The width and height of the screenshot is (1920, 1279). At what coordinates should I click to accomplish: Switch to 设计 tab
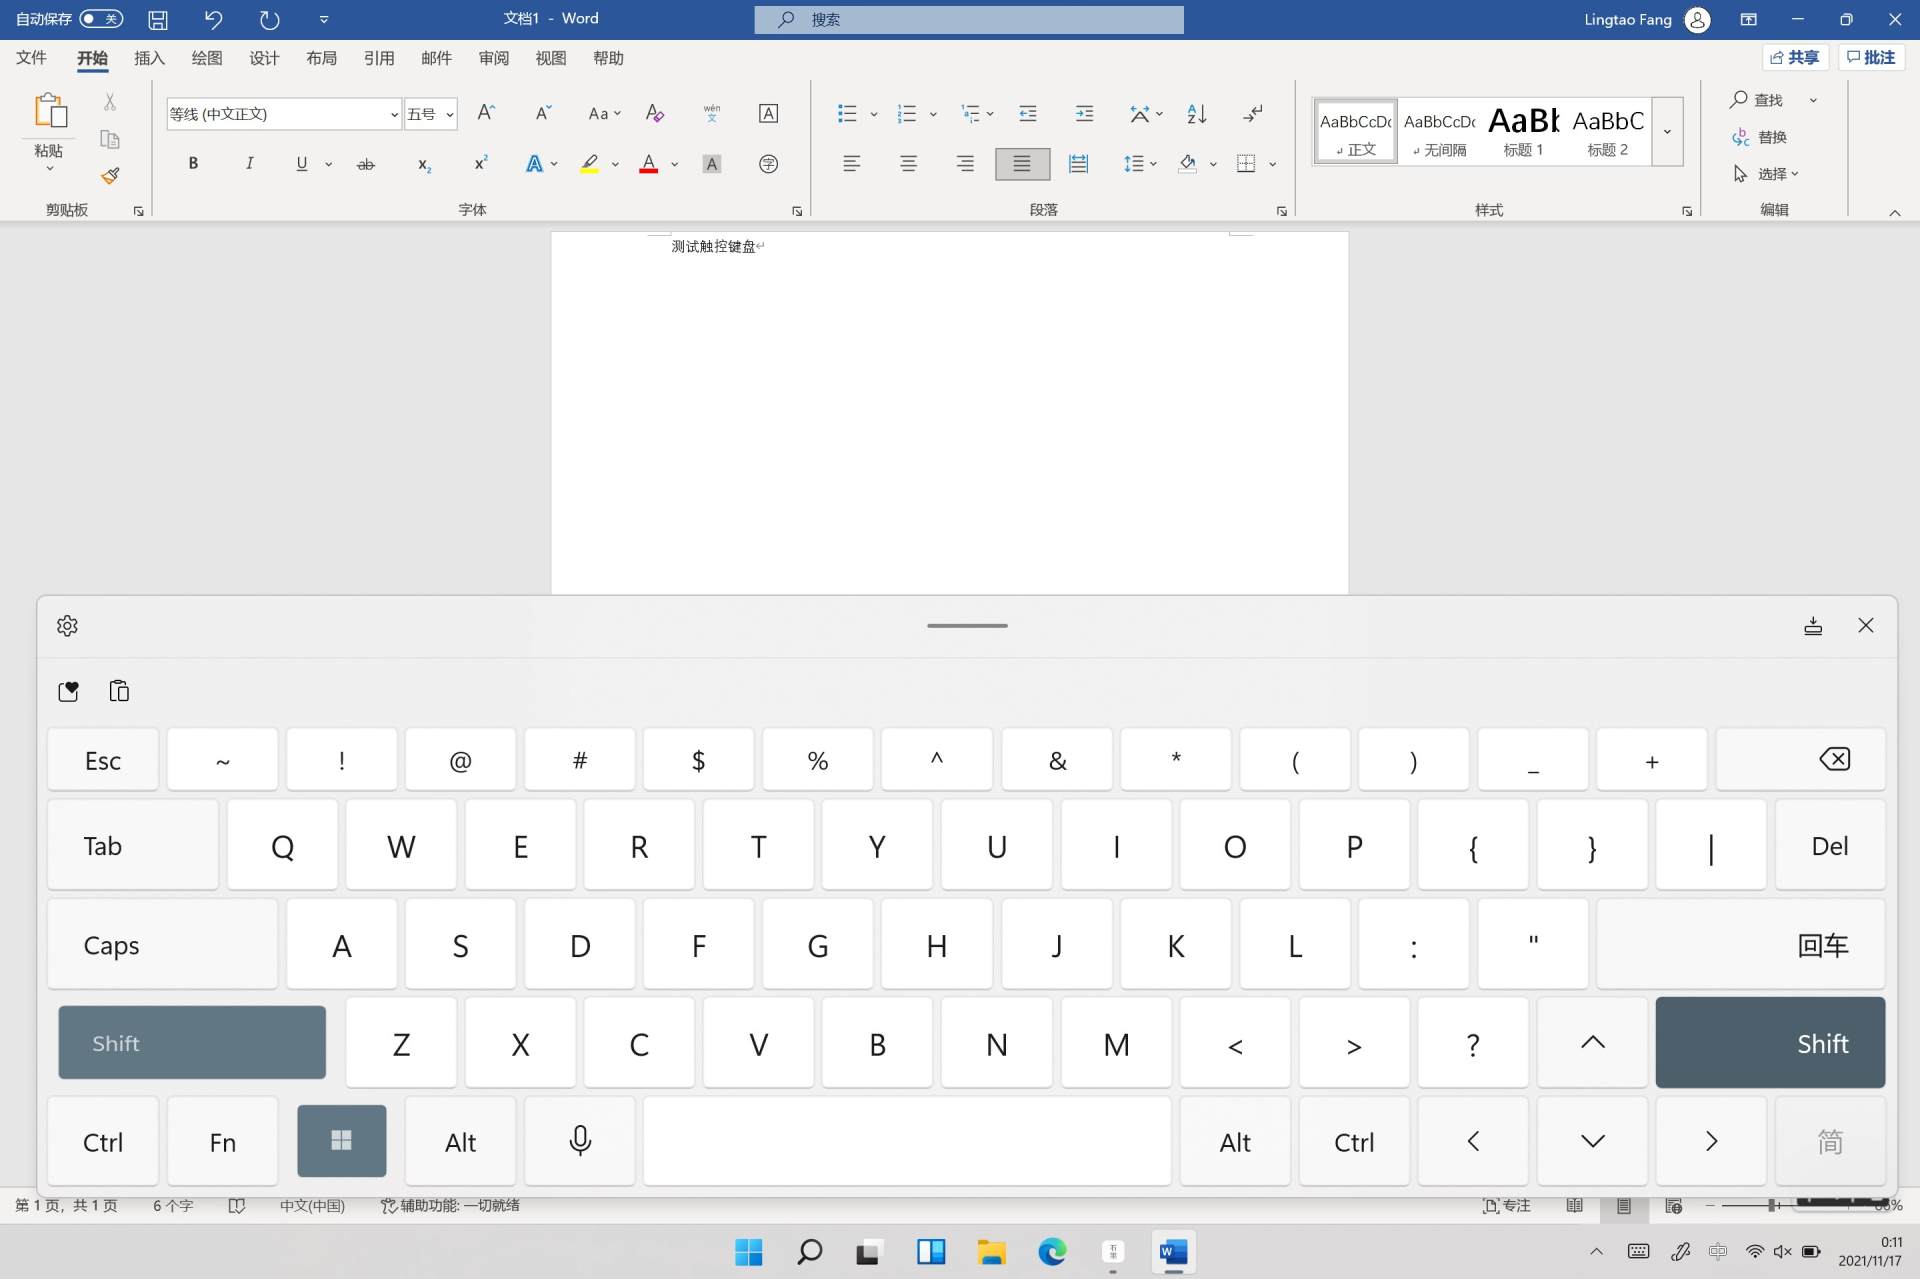click(x=264, y=58)
